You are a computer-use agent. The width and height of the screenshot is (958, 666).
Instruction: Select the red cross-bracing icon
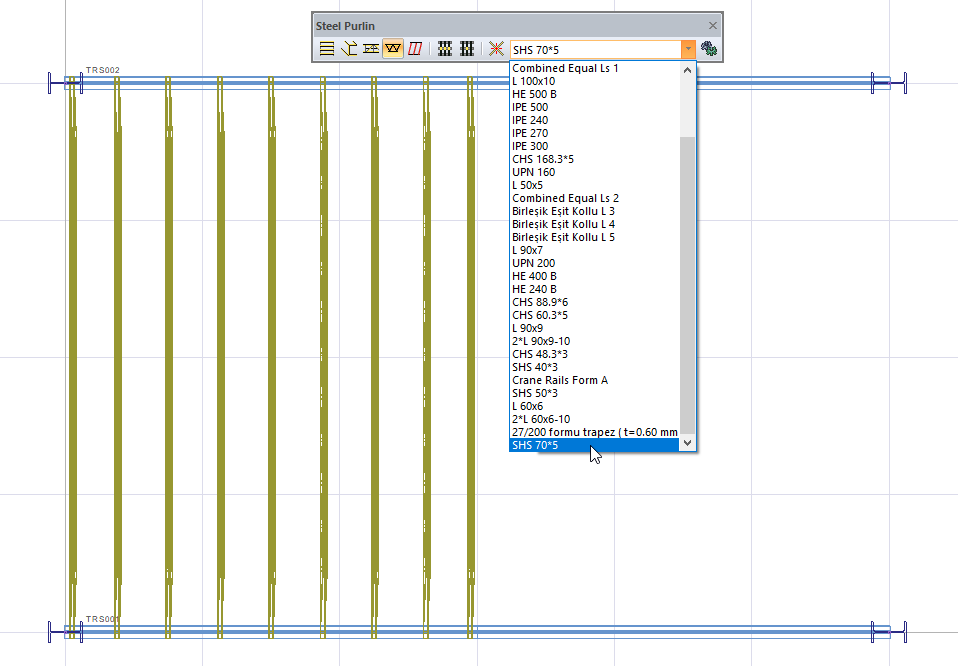[495, 47]
